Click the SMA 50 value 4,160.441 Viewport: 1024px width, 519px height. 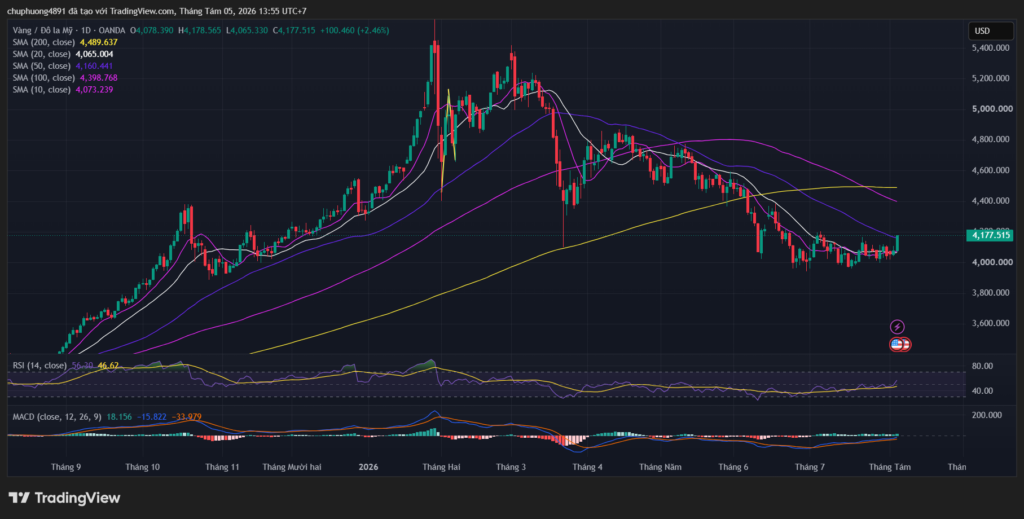pos(94,66)
